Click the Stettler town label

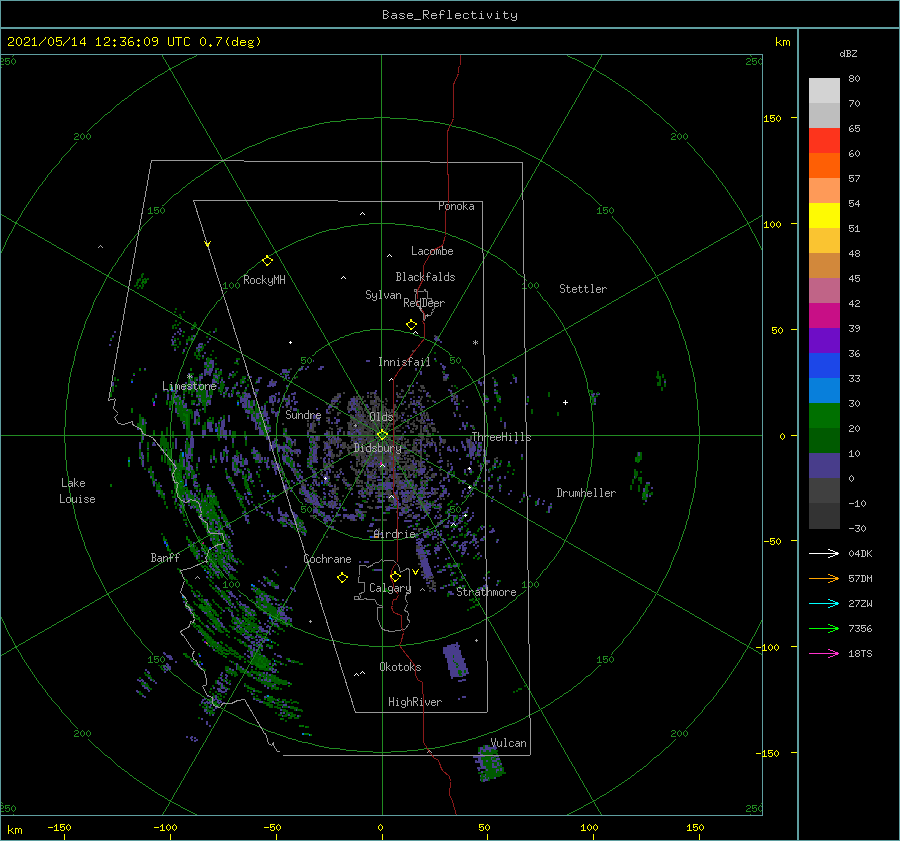point(583,289)
